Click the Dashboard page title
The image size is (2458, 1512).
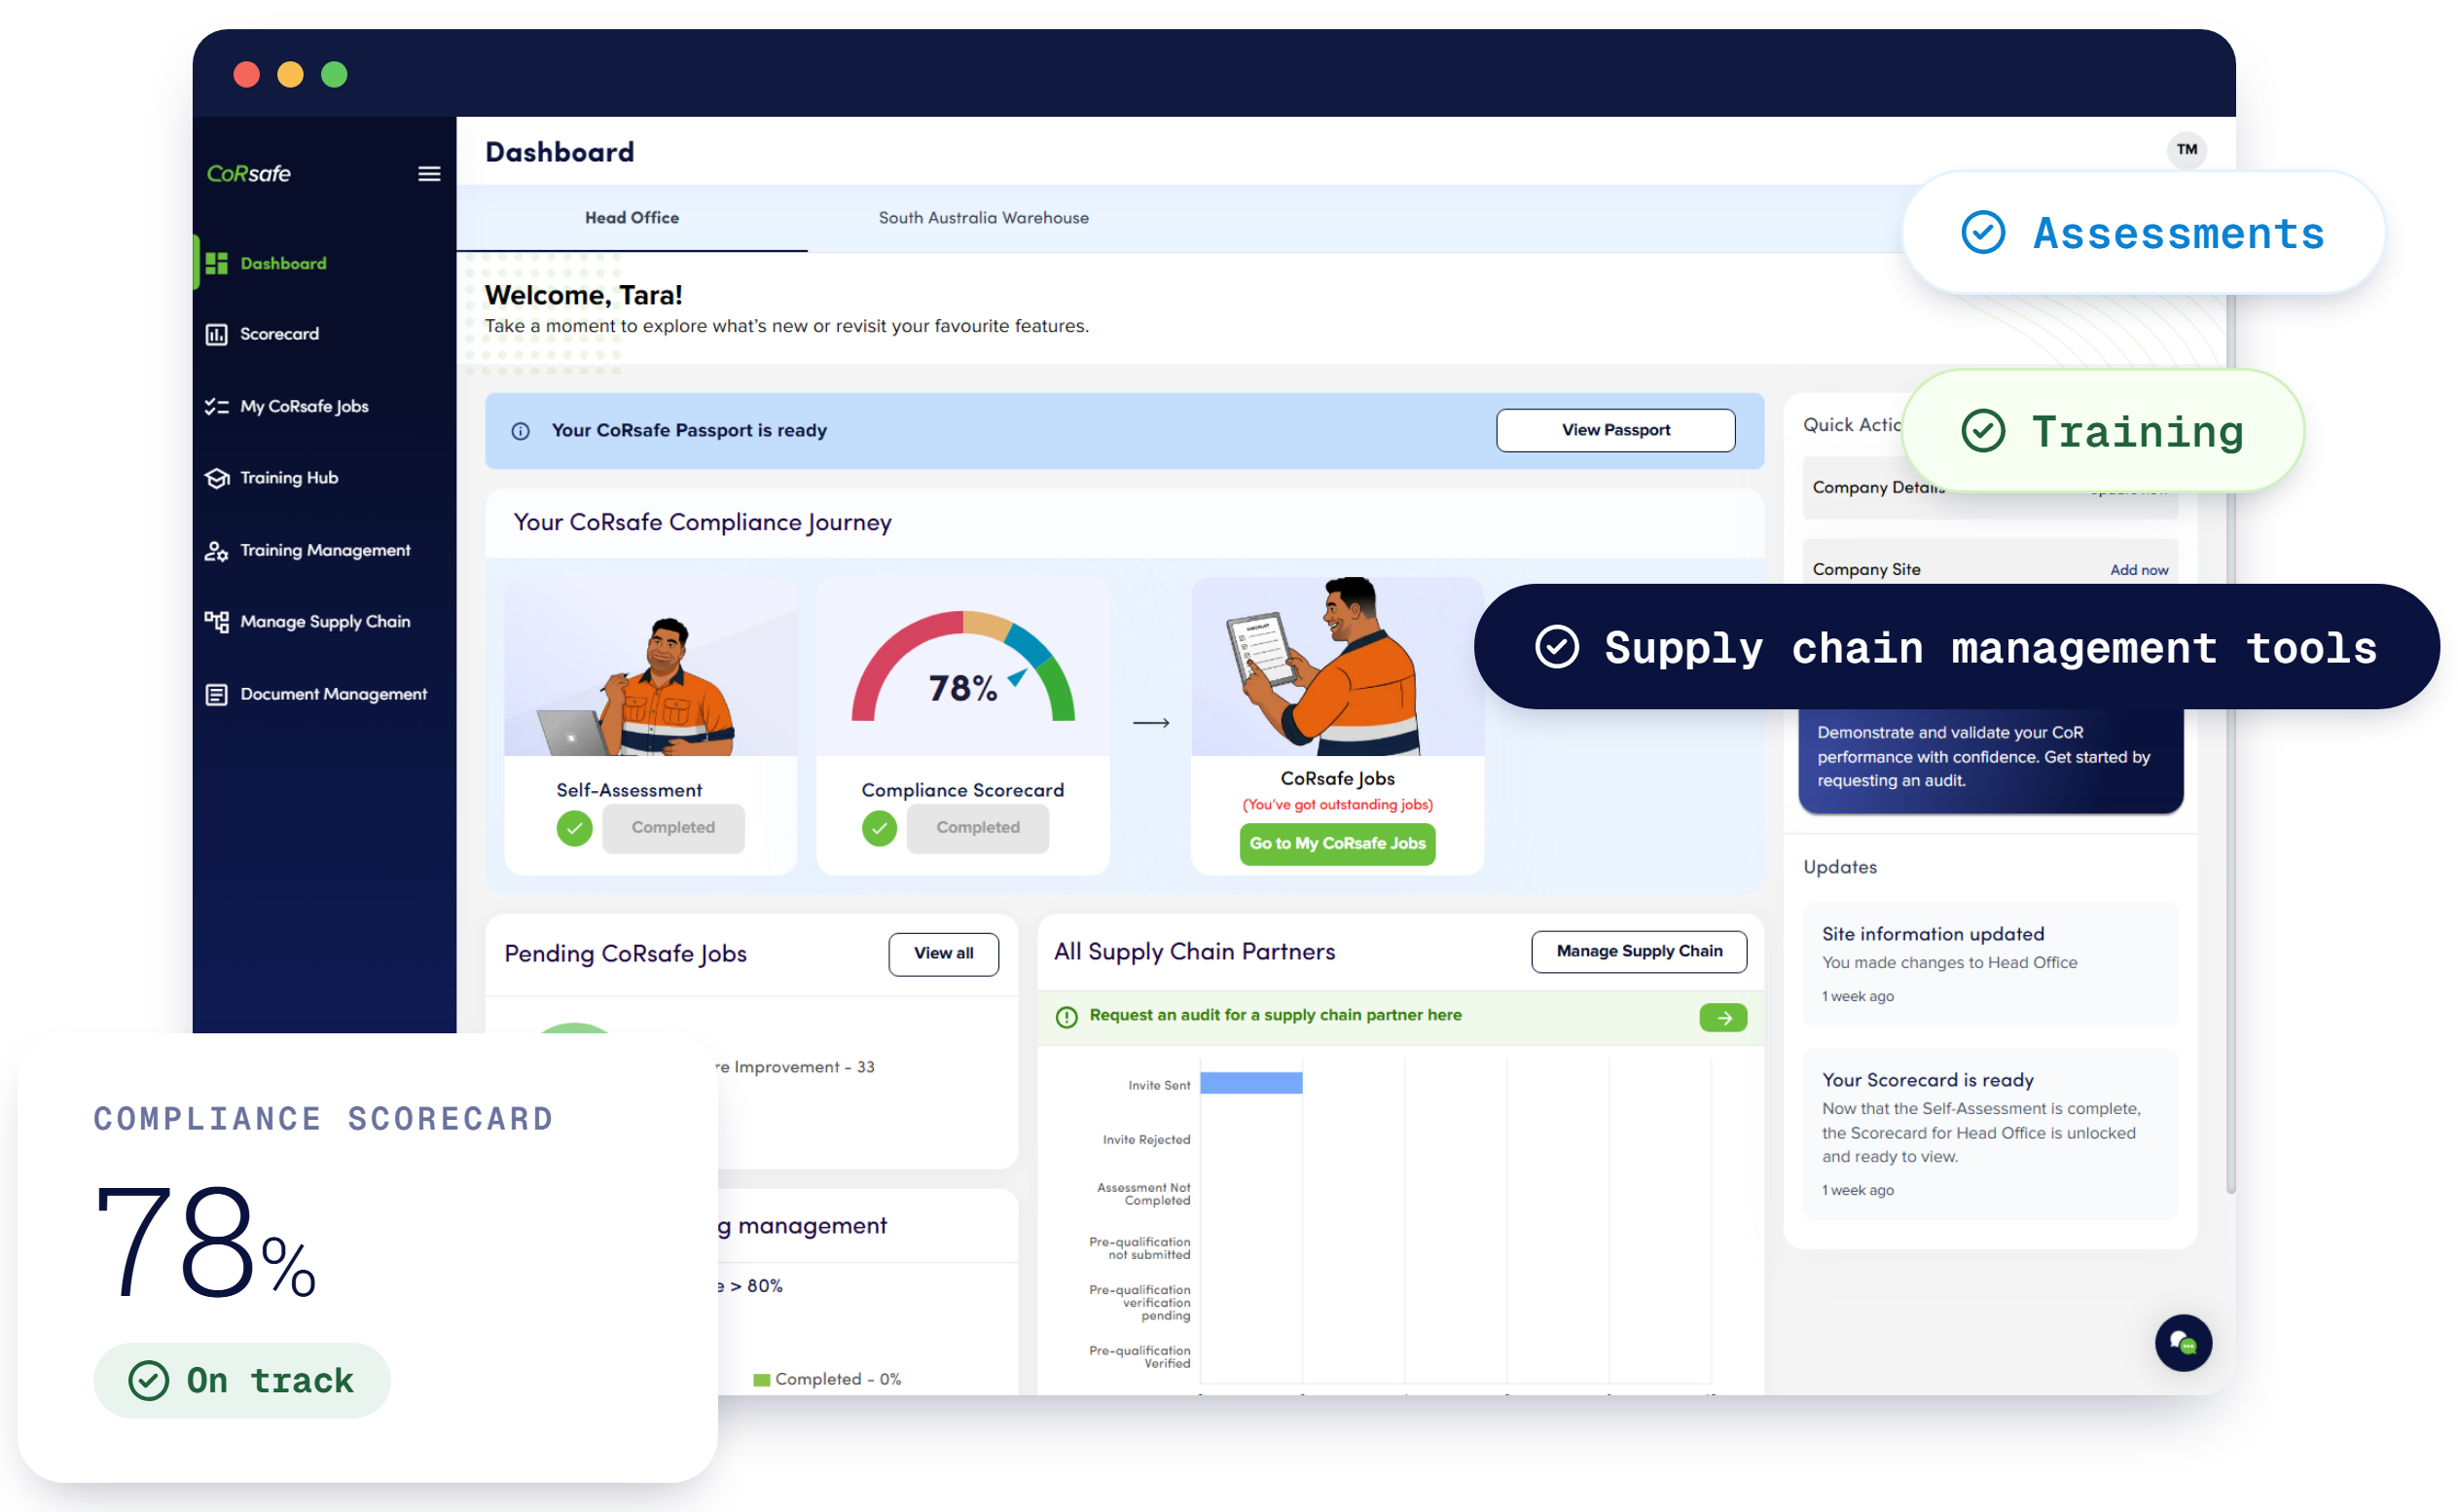tap(559, 152)
